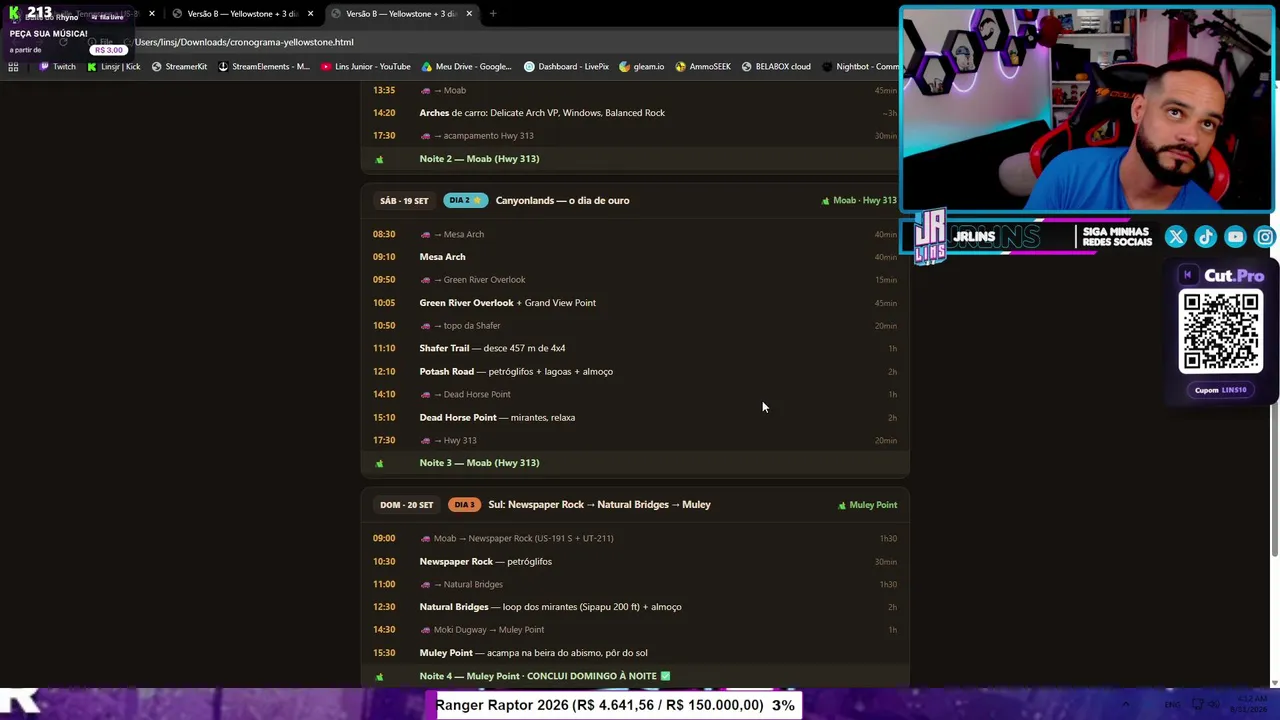Open the StreamerKit bookmark
Image resolution: width=1280 pixels, height=720 pixels.
[179, 67]
